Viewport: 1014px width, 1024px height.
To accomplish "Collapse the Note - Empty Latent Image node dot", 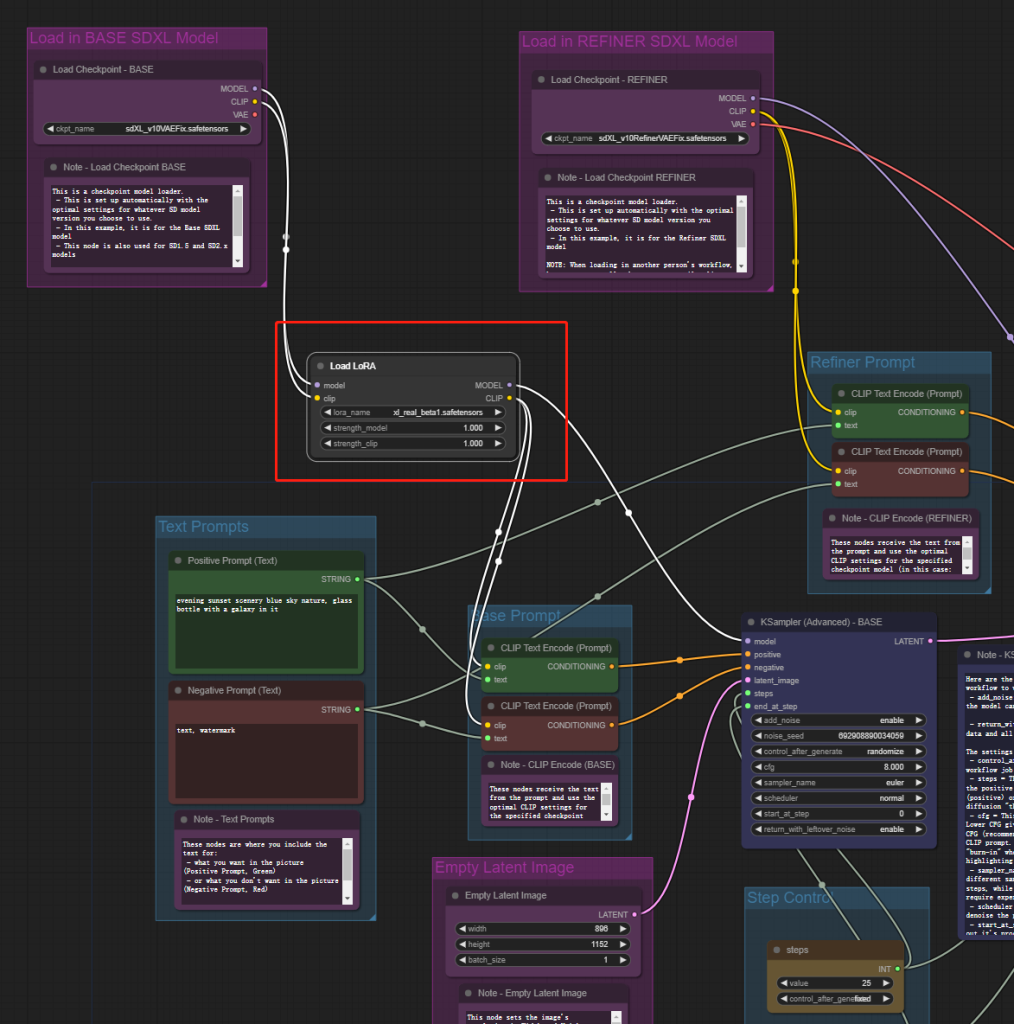I will coord(468,993).
